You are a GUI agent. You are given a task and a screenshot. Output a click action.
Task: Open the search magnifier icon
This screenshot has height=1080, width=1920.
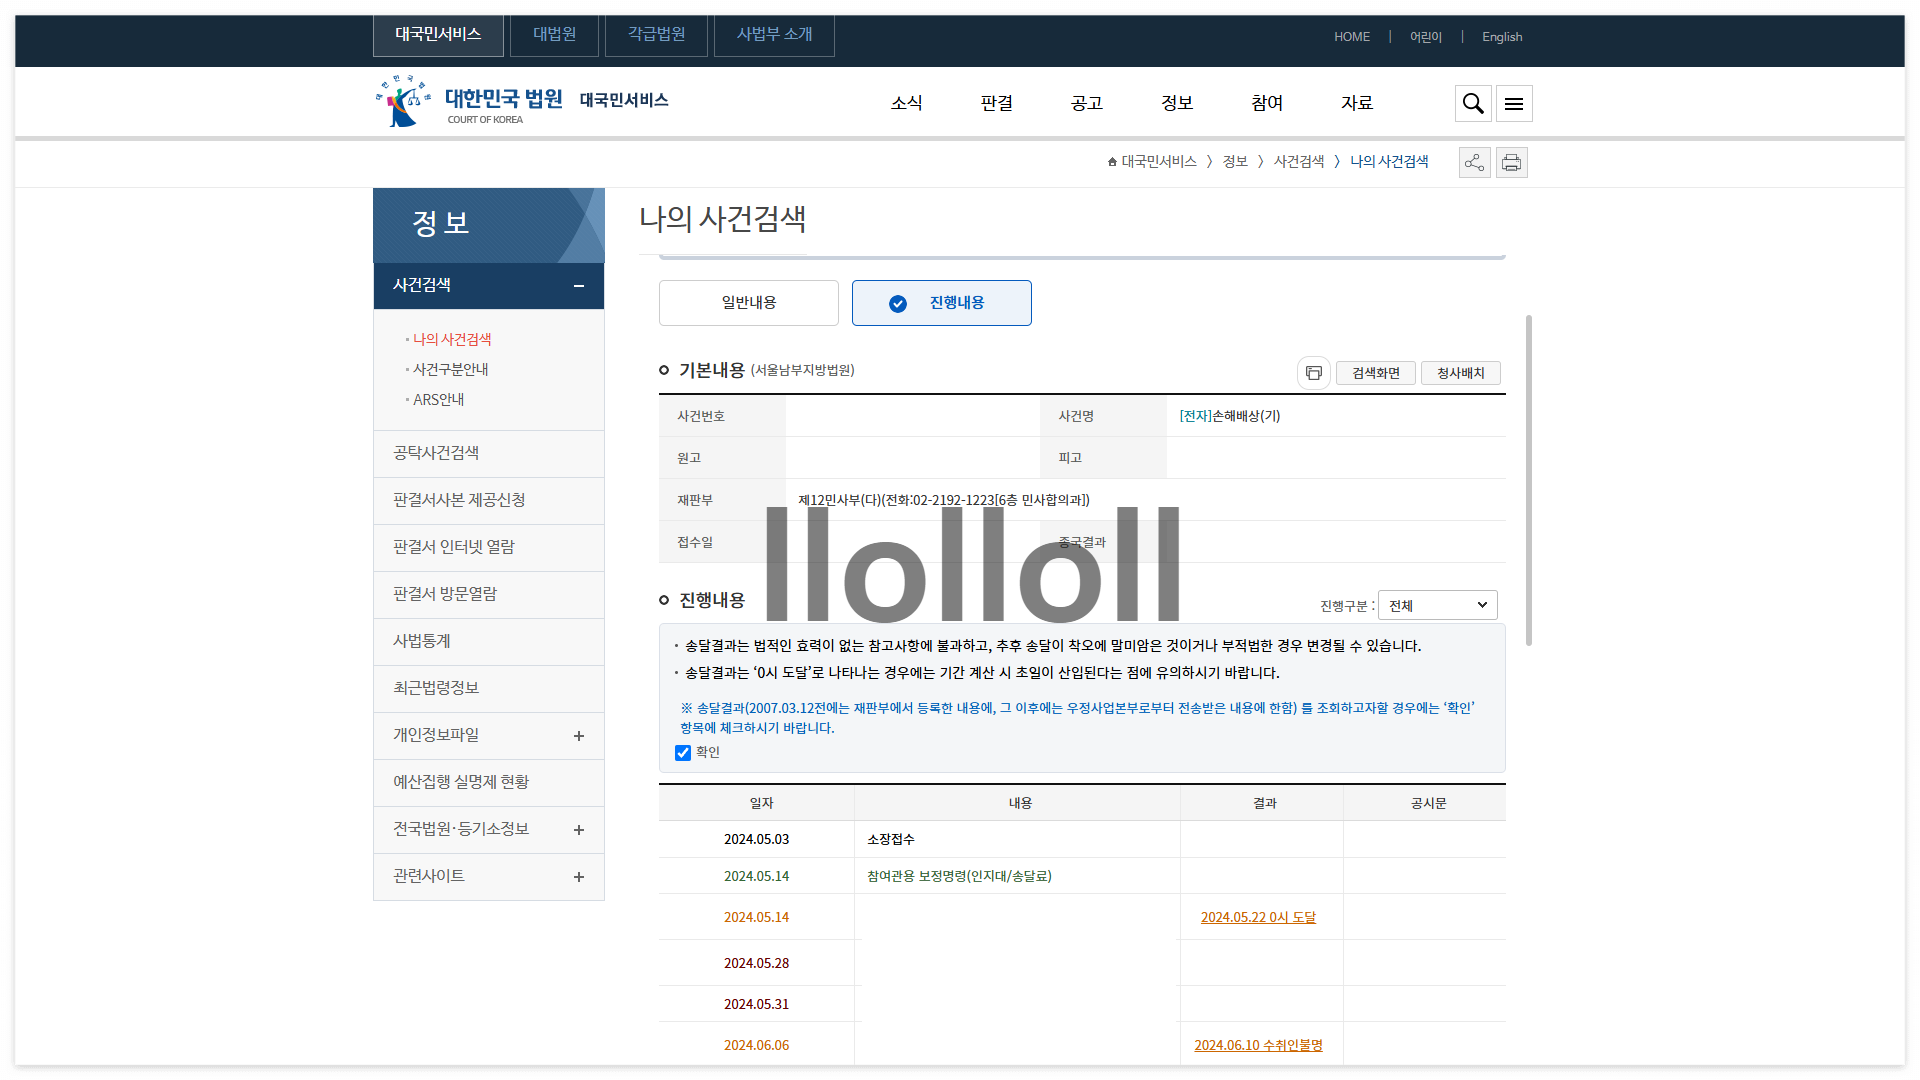click(1473, 103)
